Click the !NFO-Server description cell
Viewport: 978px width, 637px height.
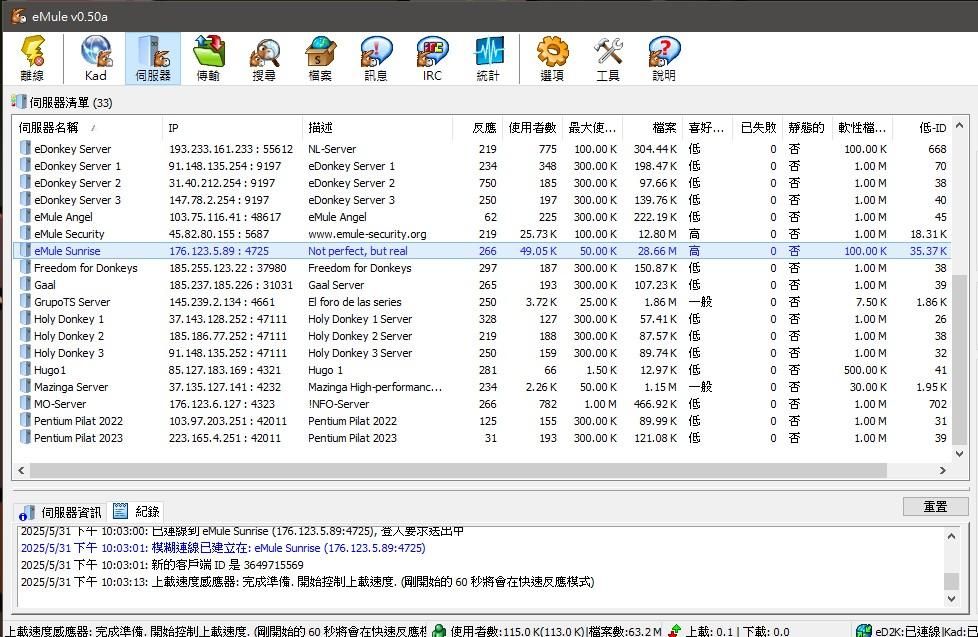point(339,404)
